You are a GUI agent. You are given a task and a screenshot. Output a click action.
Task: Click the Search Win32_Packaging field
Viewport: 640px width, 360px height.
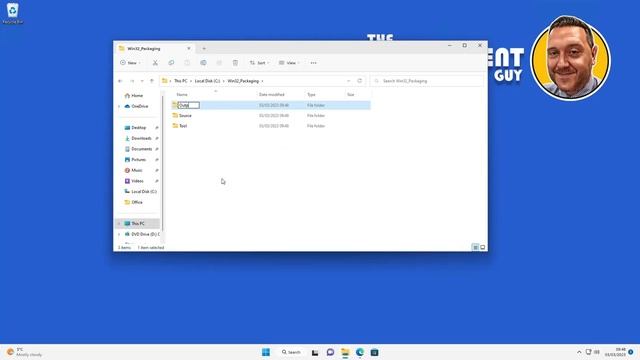(x=427, y=81)
